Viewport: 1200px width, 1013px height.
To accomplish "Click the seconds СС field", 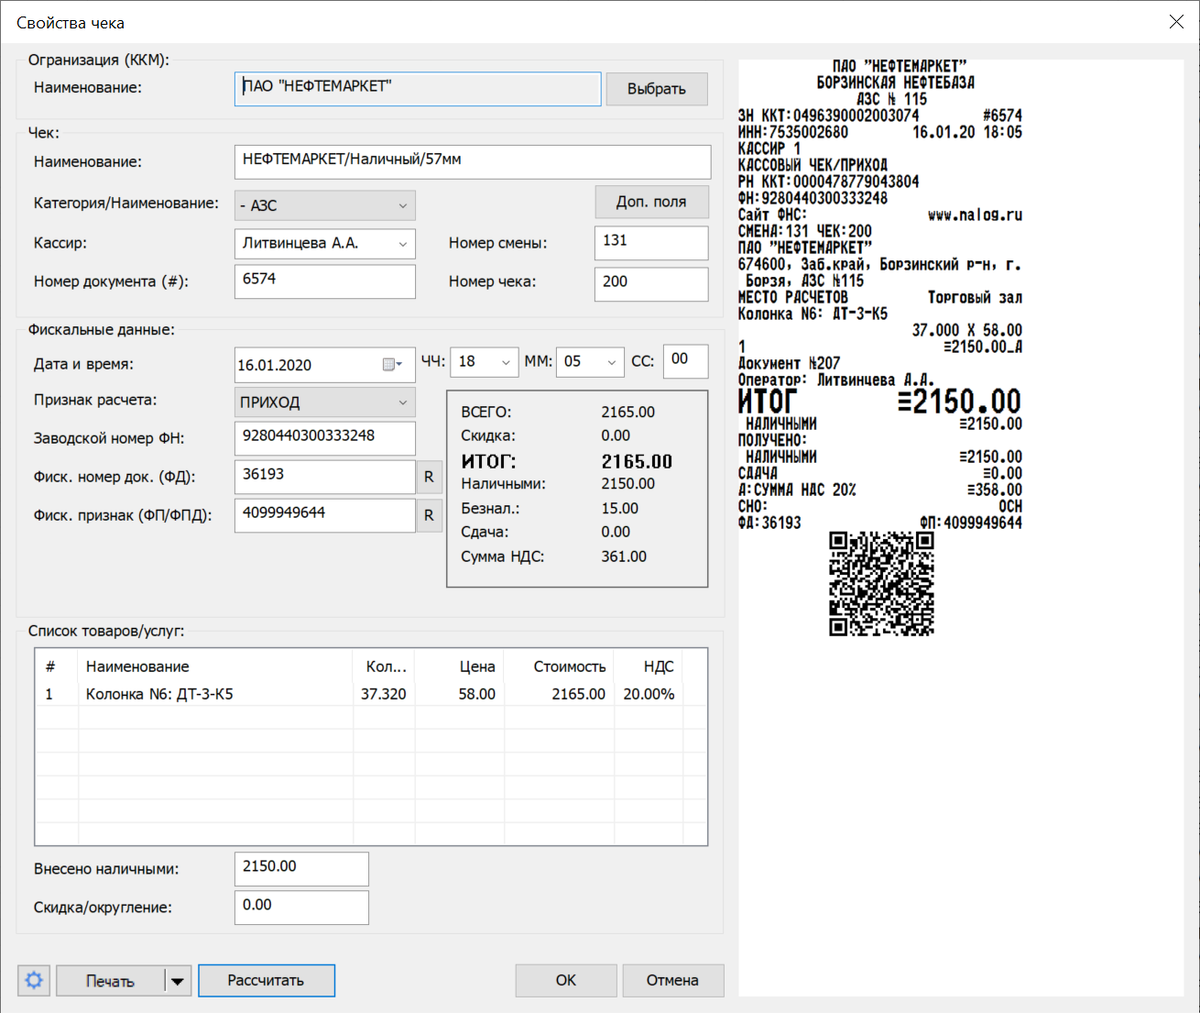I will [685, 361].
